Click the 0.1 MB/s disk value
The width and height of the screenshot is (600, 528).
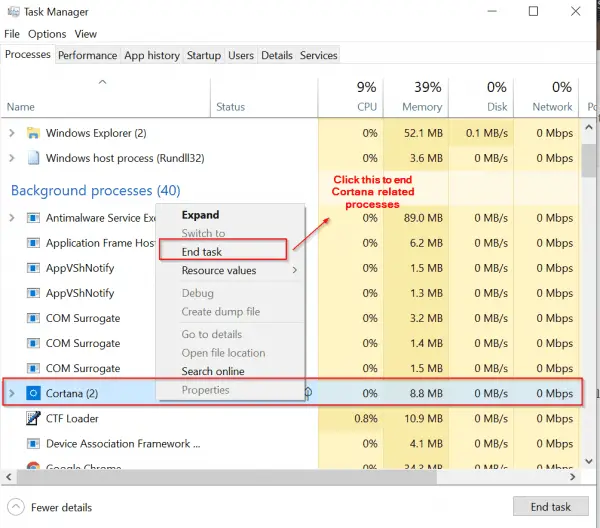click(487, 133)
